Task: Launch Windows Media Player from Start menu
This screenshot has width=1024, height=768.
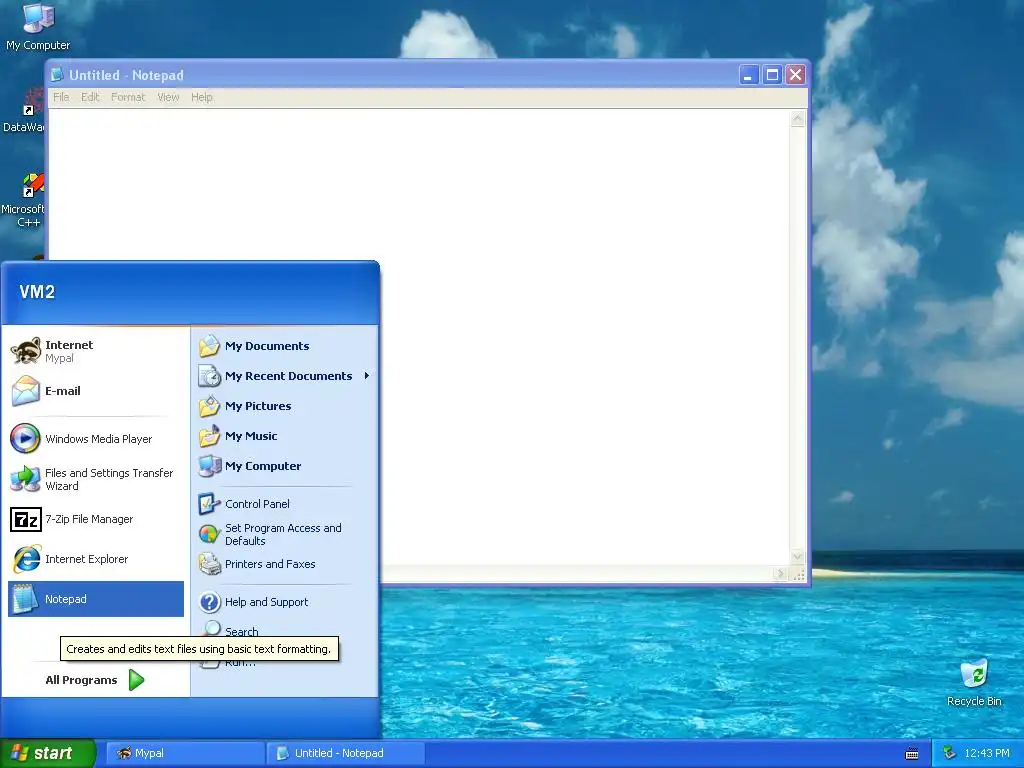Action: (96, 439)
